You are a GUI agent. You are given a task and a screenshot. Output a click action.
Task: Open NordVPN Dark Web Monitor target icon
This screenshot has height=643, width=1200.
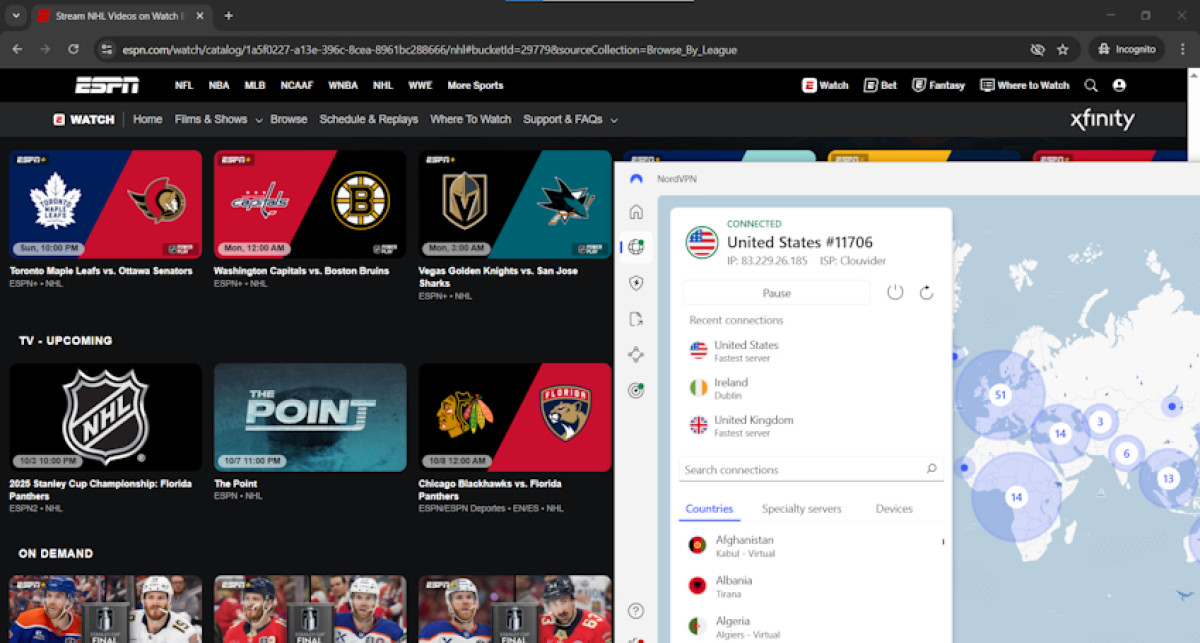pos(636,390)
